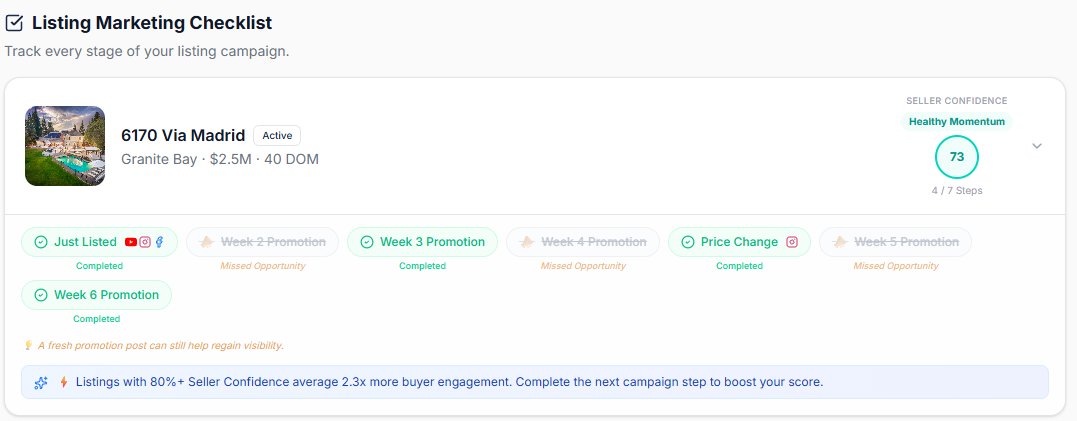Click the checklist icon beside the page title

[x=14, y=23]
